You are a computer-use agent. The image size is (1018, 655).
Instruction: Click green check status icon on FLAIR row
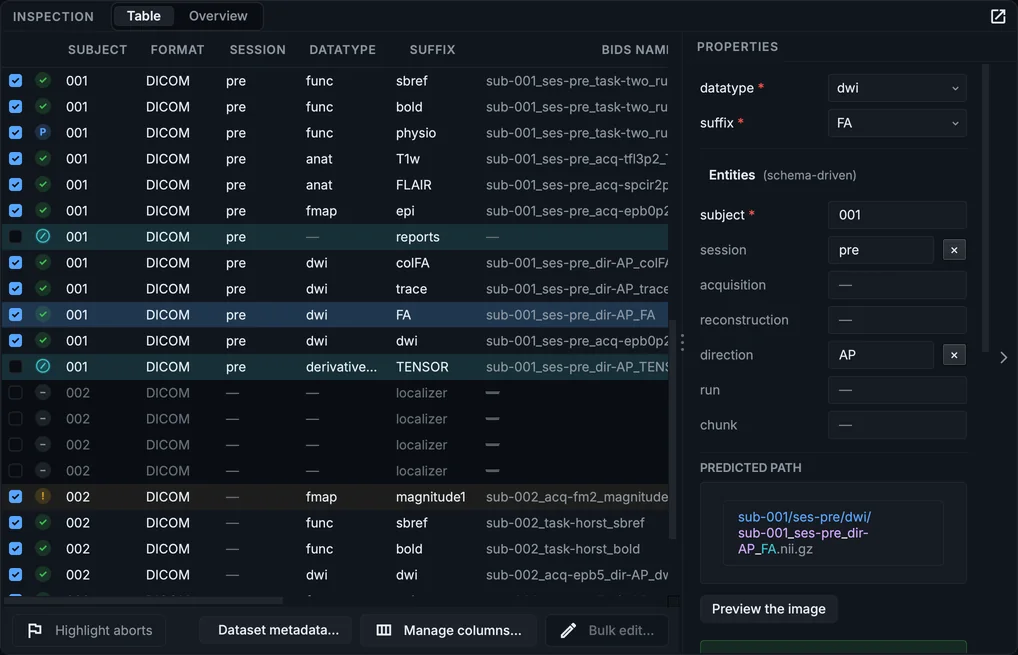tap(43, 184)
